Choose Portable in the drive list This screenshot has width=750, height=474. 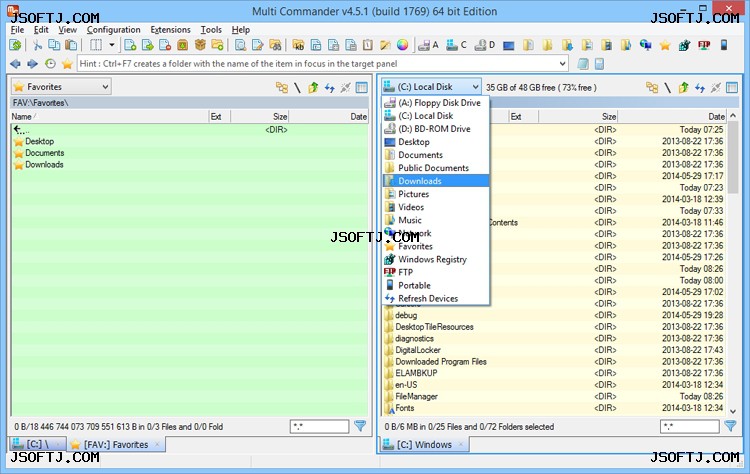point(436,285)
